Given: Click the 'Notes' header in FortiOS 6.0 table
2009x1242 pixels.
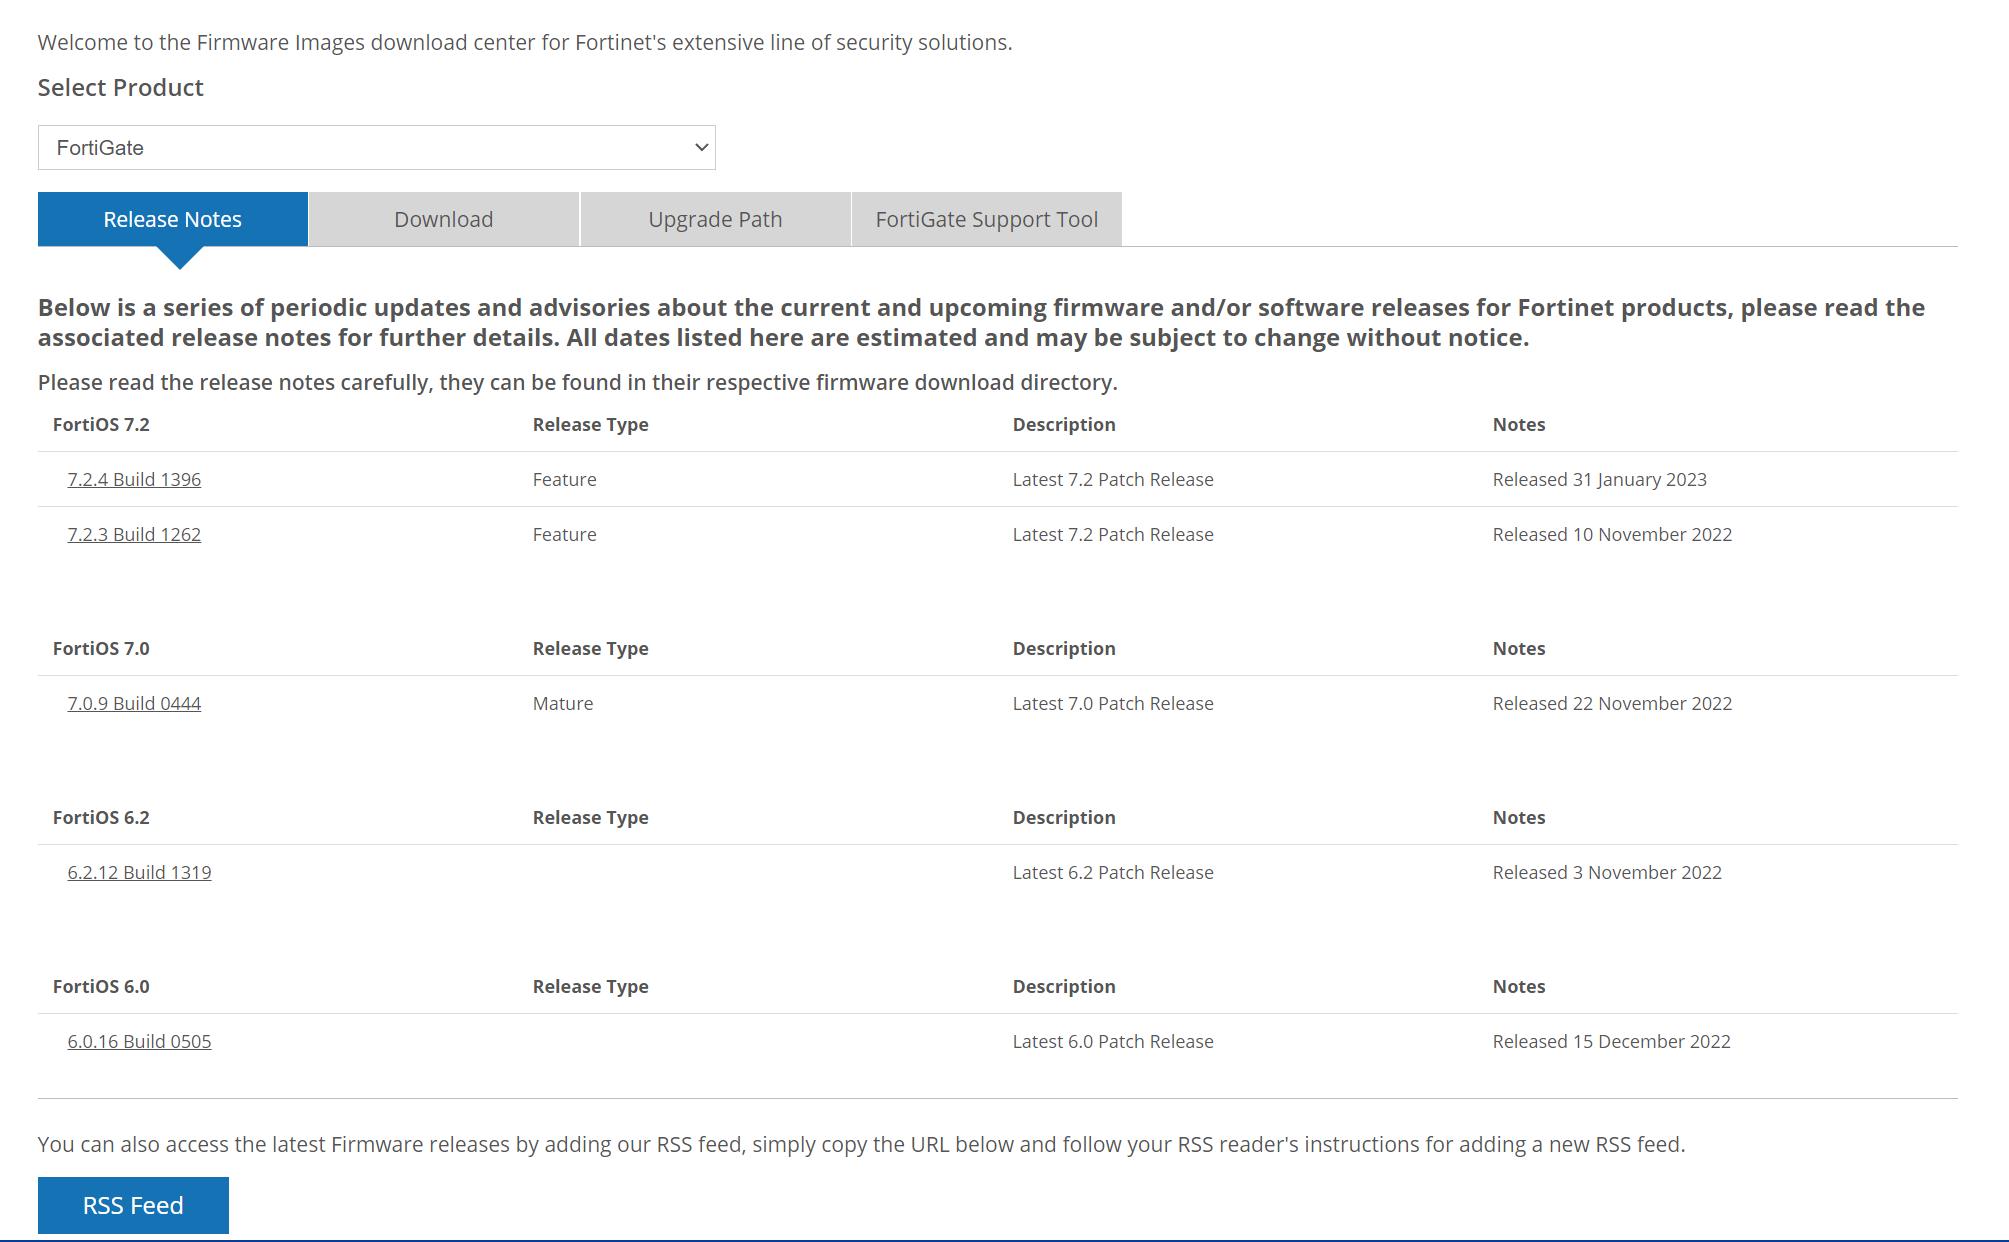Looking at the screenshot, I should pyautogui.click(x=1519, y=986).
